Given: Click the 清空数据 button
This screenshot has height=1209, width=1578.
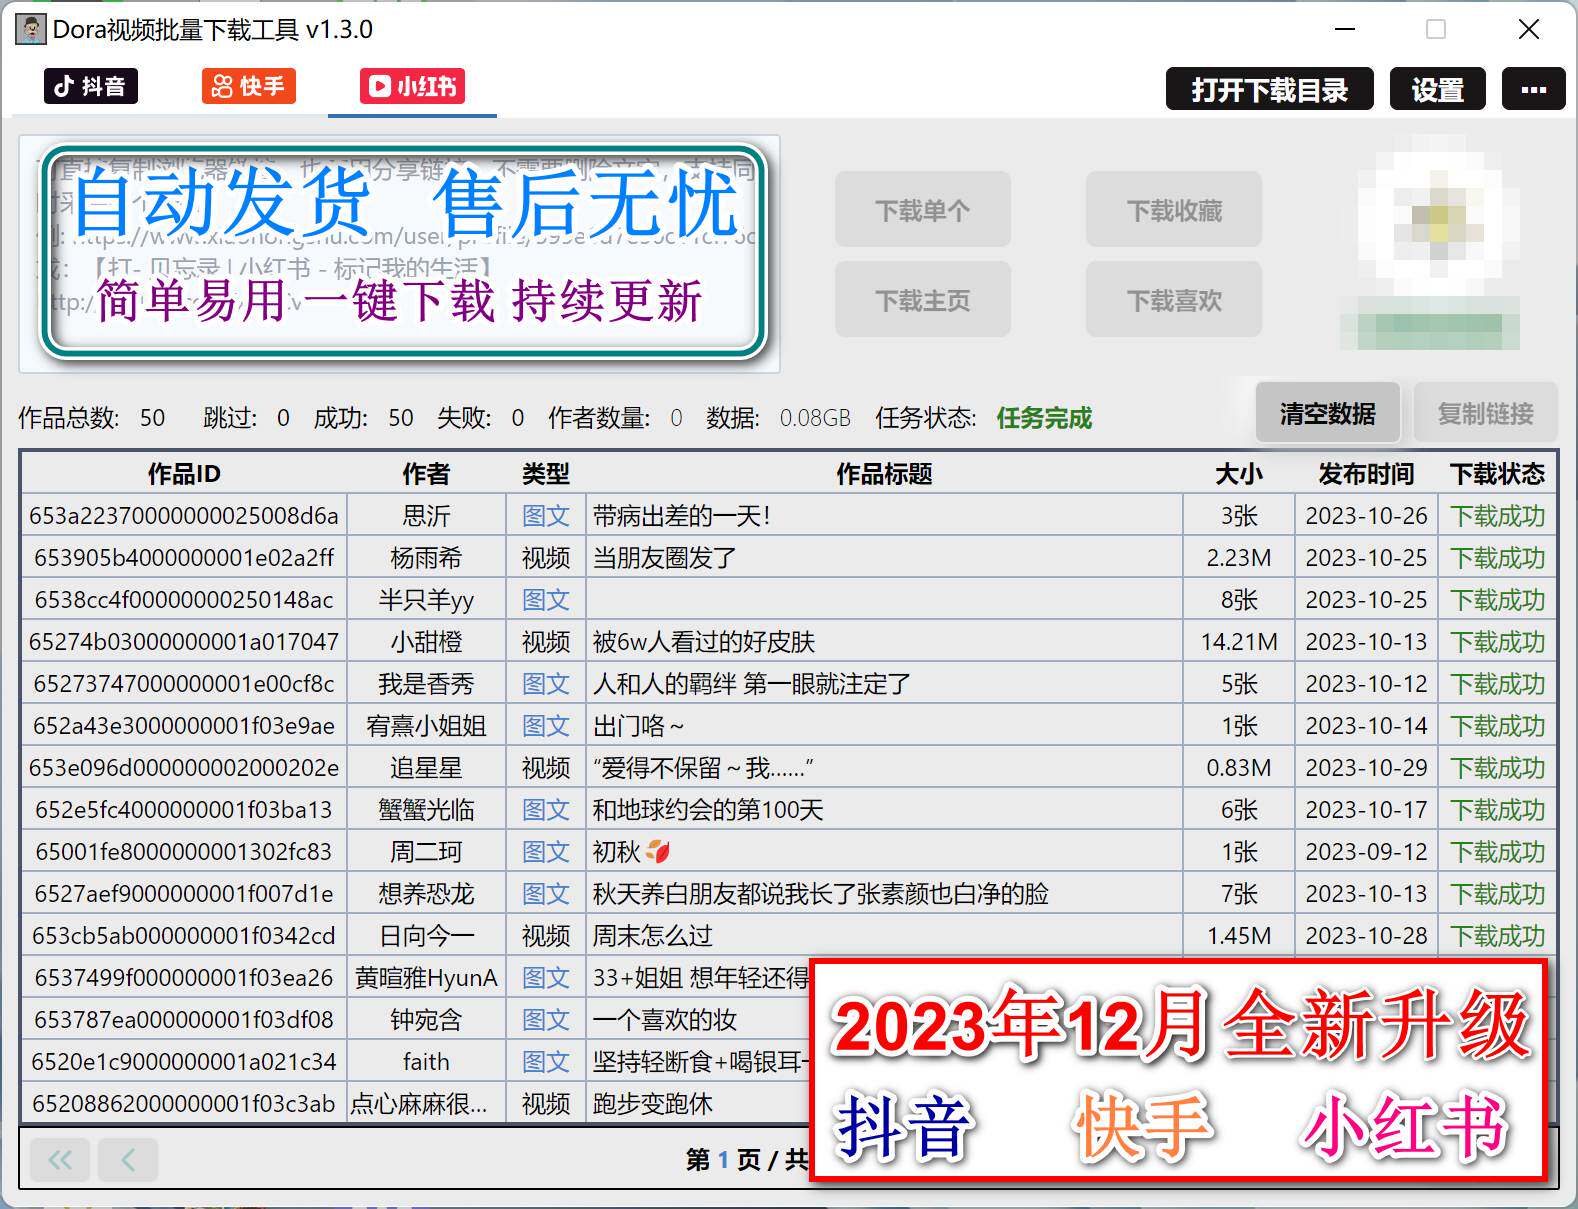Looking at the screenshot, I should click(1327, 413).
